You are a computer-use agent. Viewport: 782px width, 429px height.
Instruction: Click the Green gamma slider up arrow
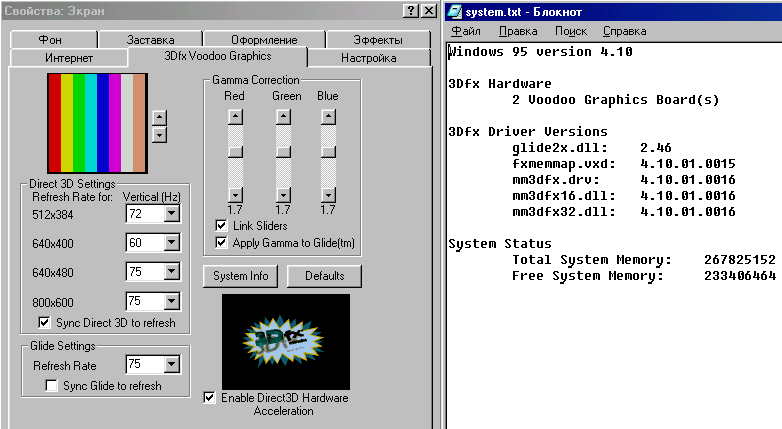283,117
